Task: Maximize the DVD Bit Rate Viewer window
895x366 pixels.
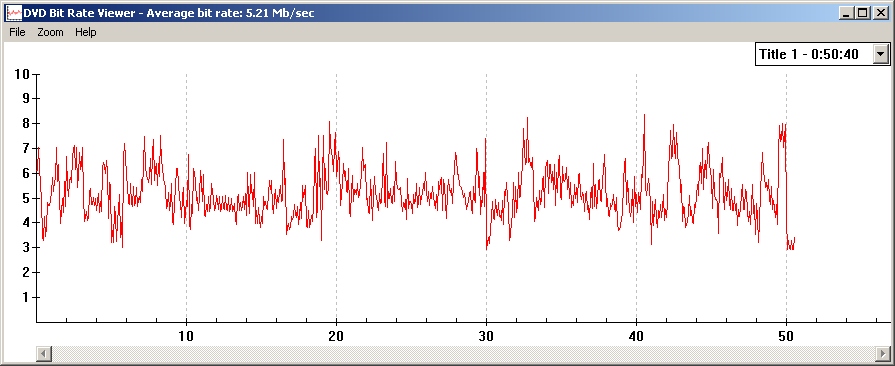Action: coord(862,13)
